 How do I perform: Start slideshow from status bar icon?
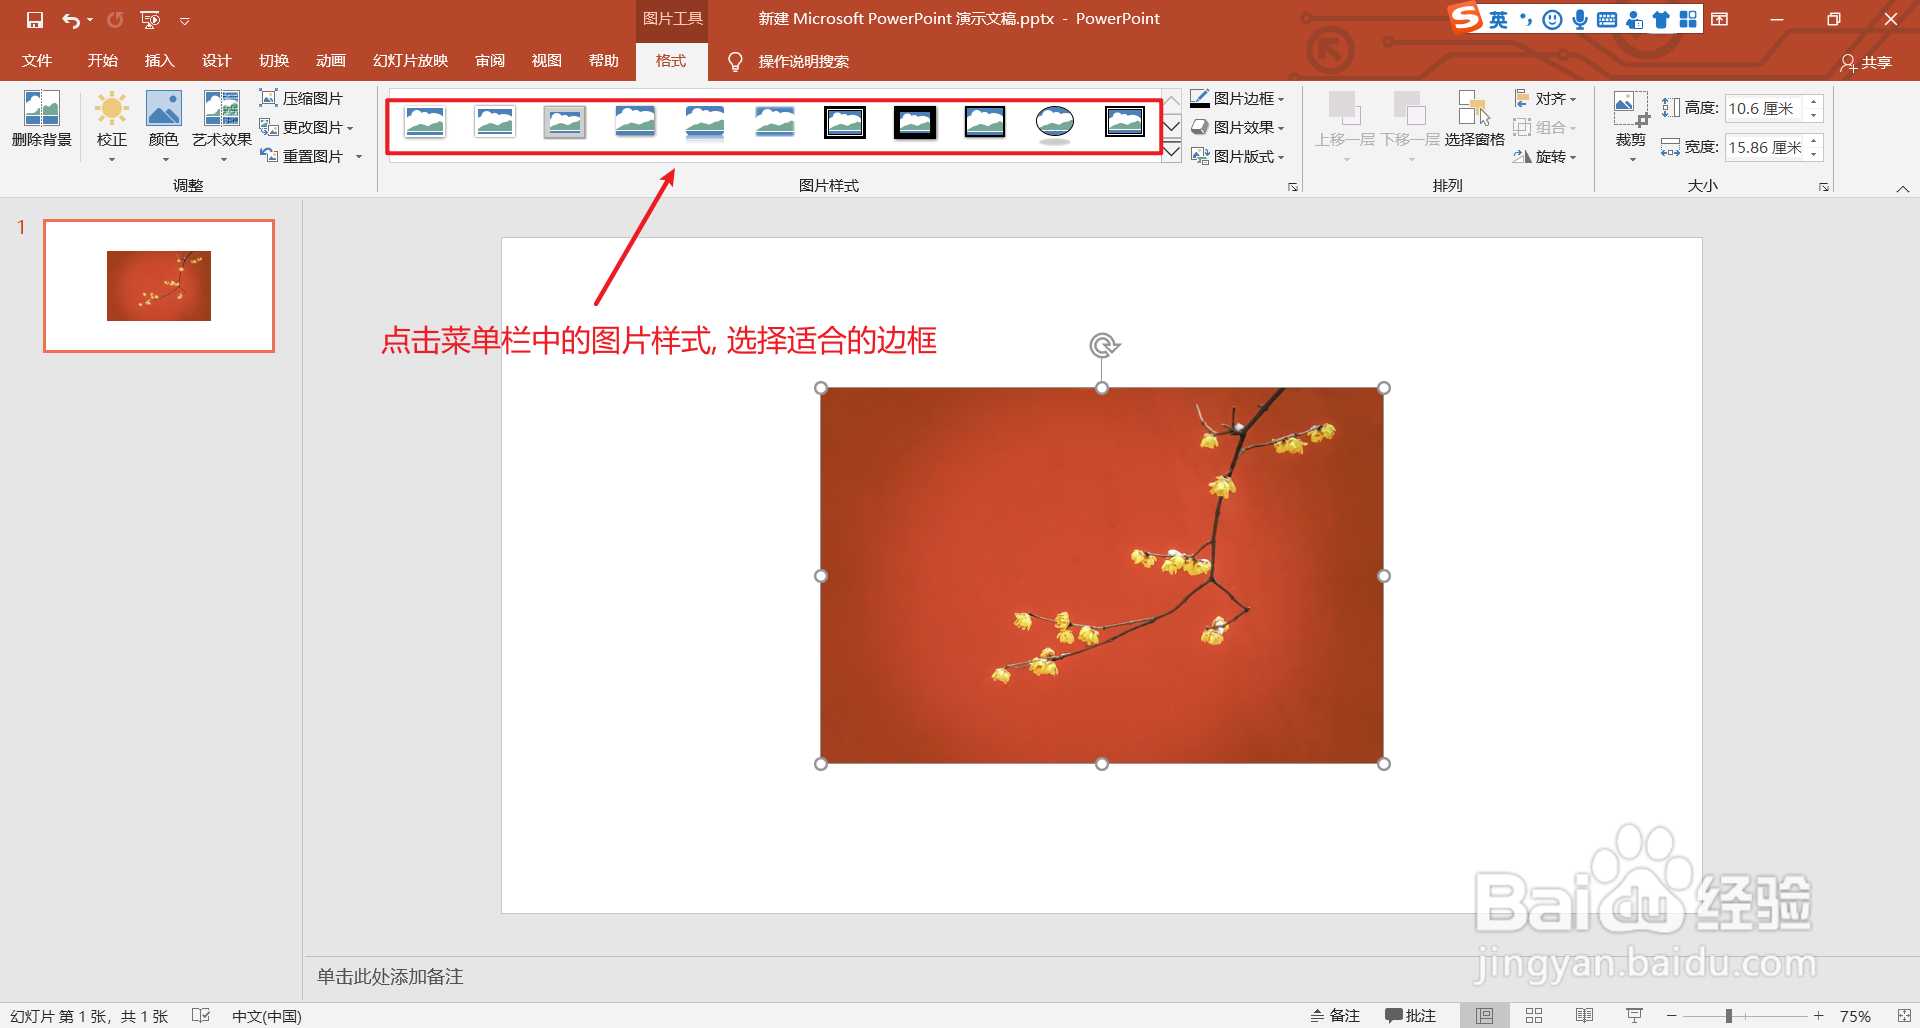click(1634, 1016)
